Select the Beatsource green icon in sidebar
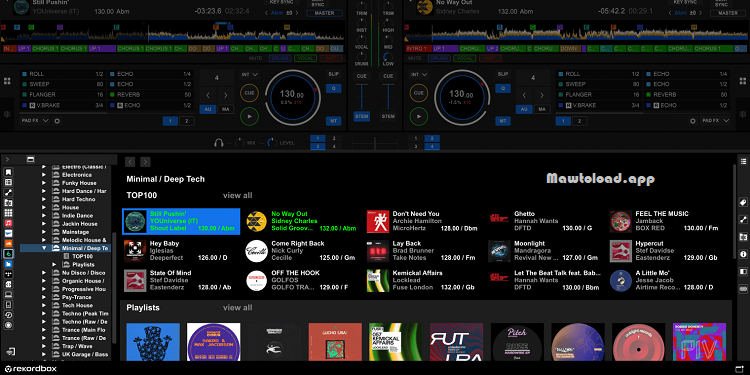The height and width of the screenshot is (375, 750). [8, 254]
